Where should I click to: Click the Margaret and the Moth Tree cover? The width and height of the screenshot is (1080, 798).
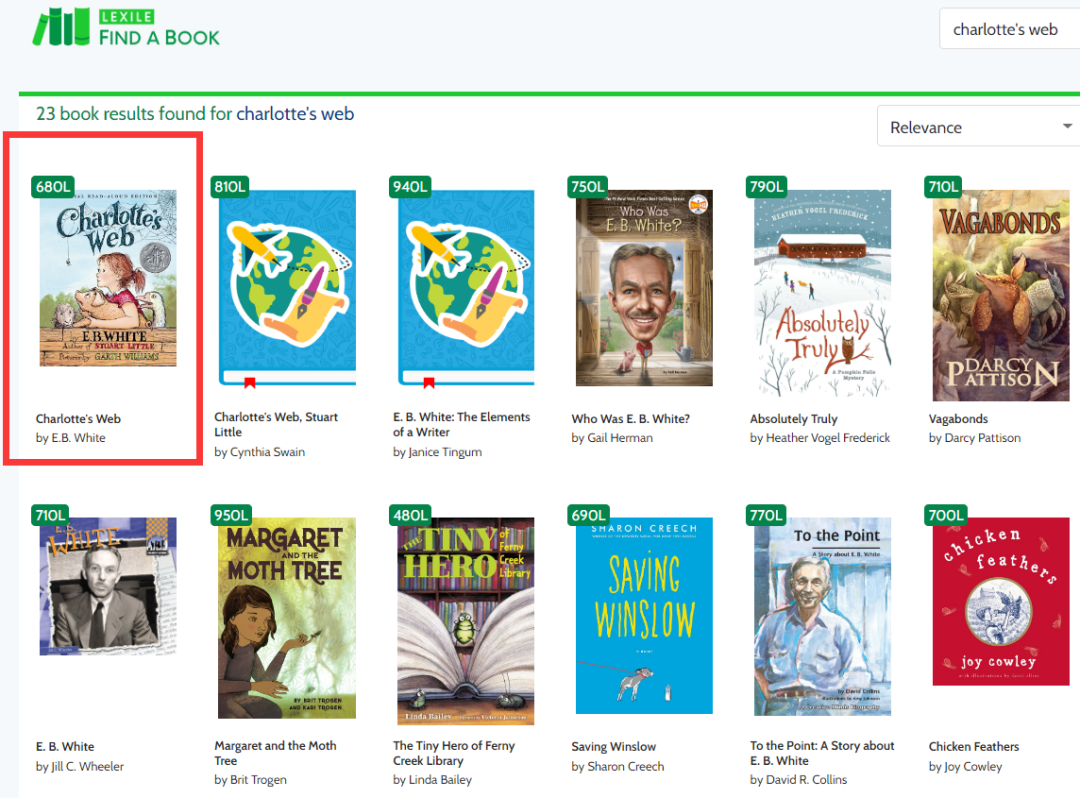(x=286, y=617)
